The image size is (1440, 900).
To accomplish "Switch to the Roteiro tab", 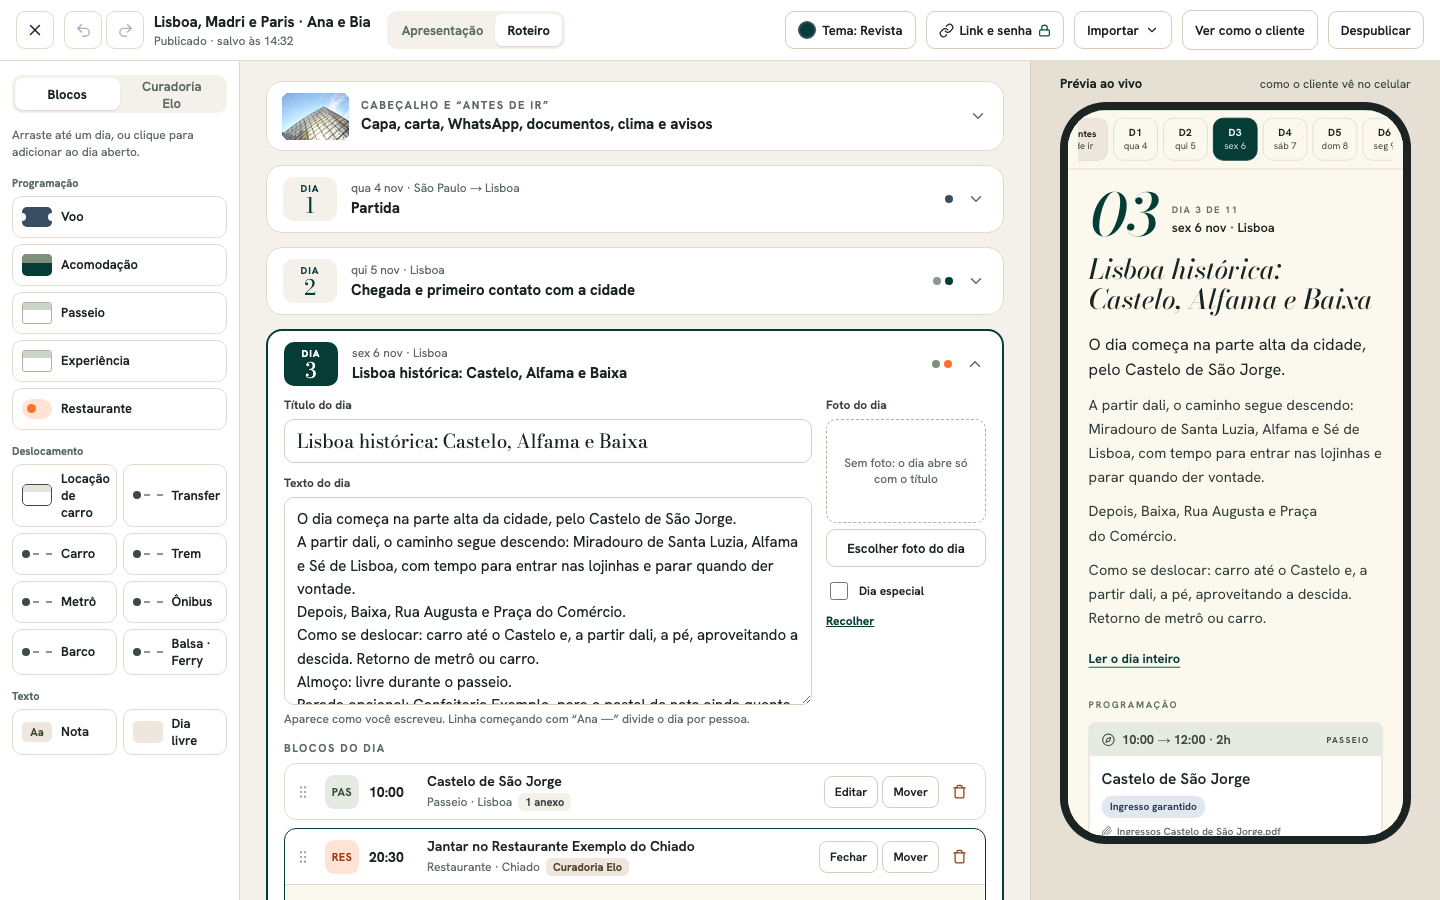I will click(528, 30).
